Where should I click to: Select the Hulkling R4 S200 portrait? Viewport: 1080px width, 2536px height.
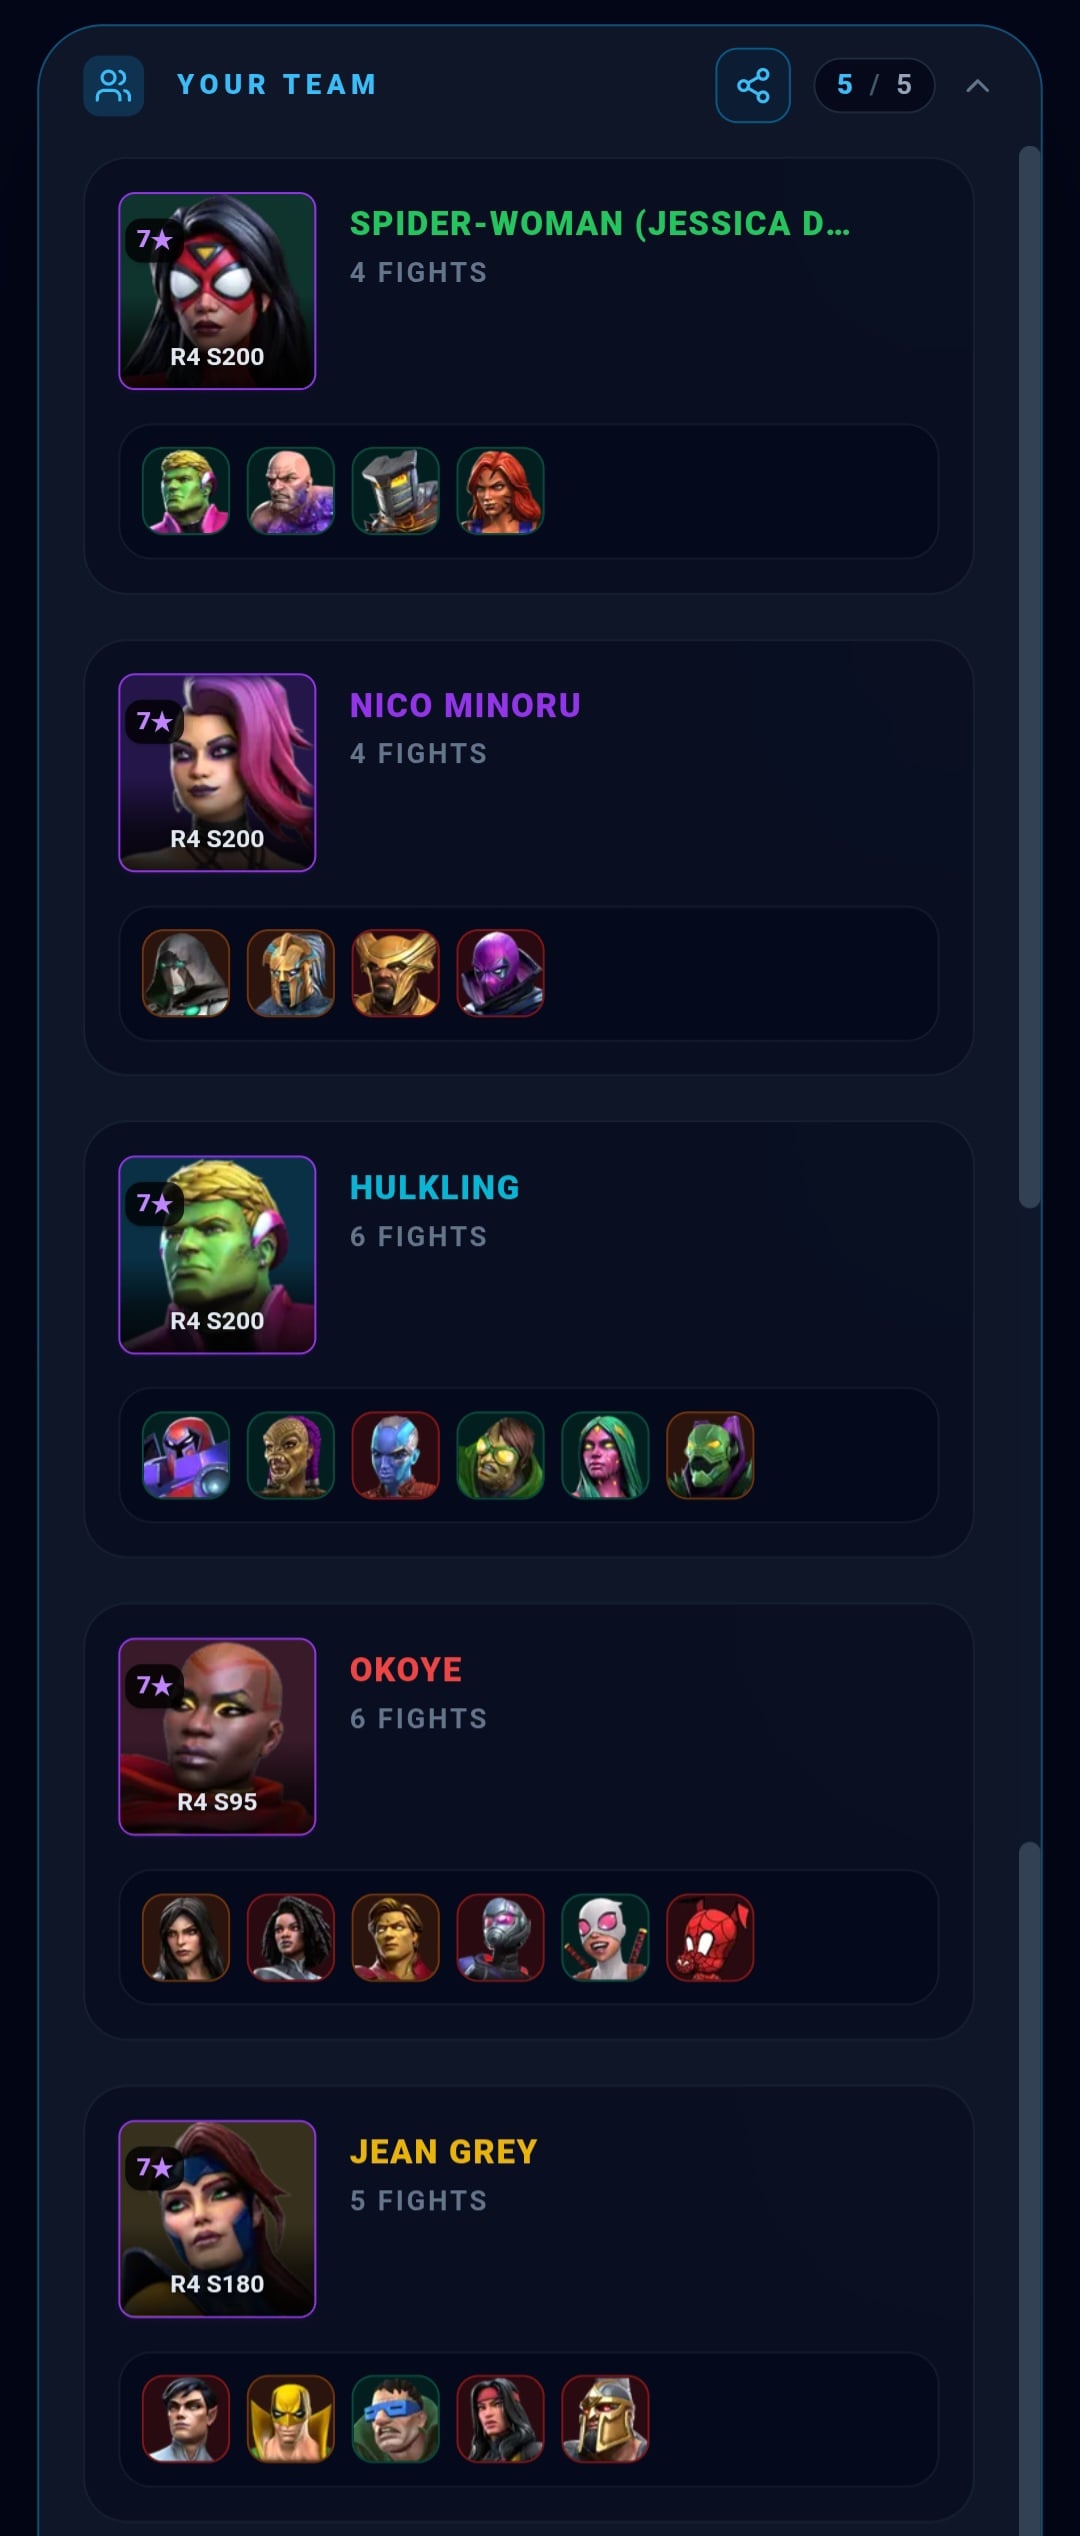217,1255
